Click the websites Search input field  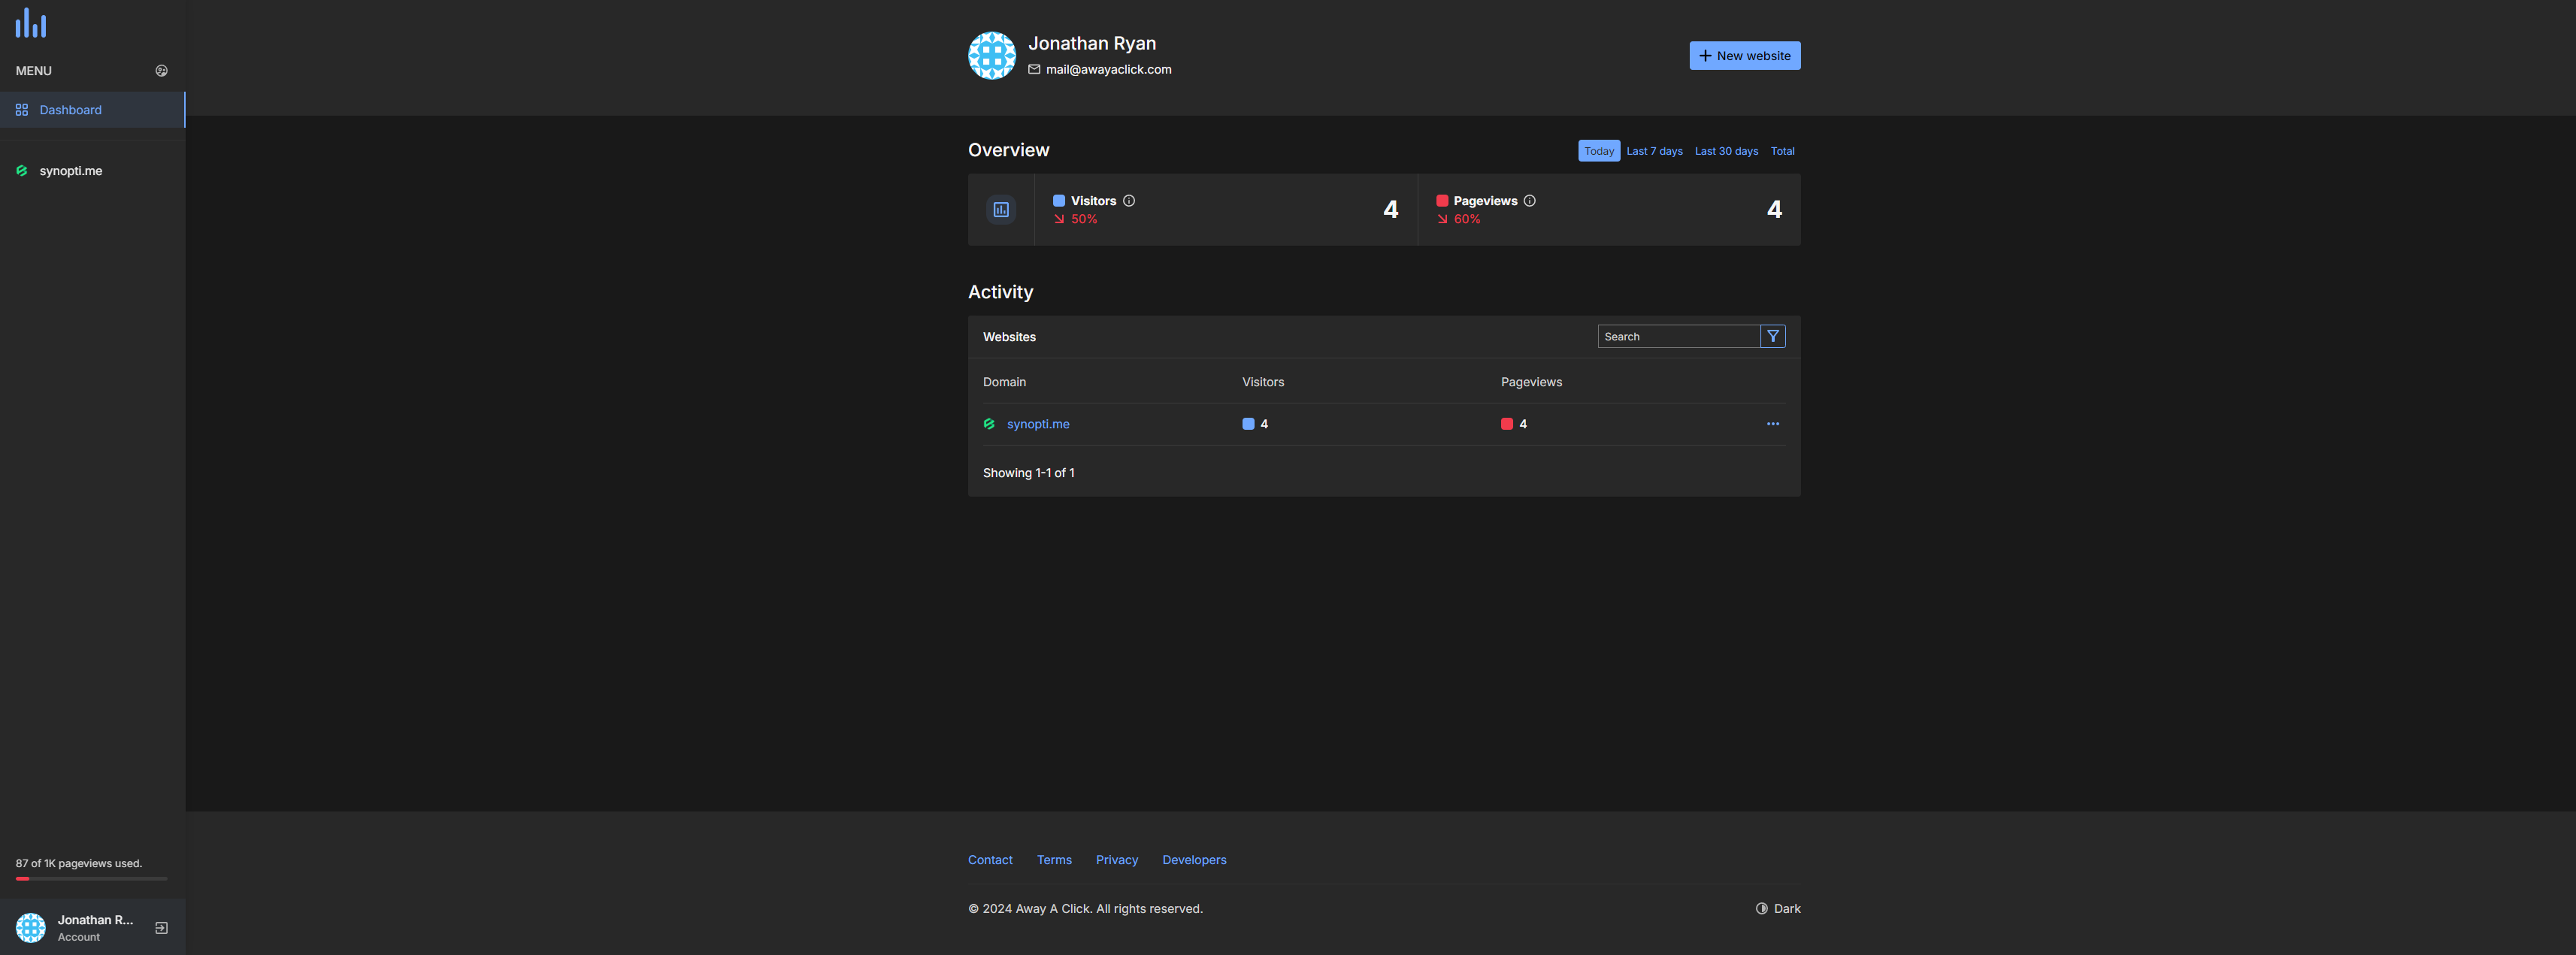(1678, 337)
